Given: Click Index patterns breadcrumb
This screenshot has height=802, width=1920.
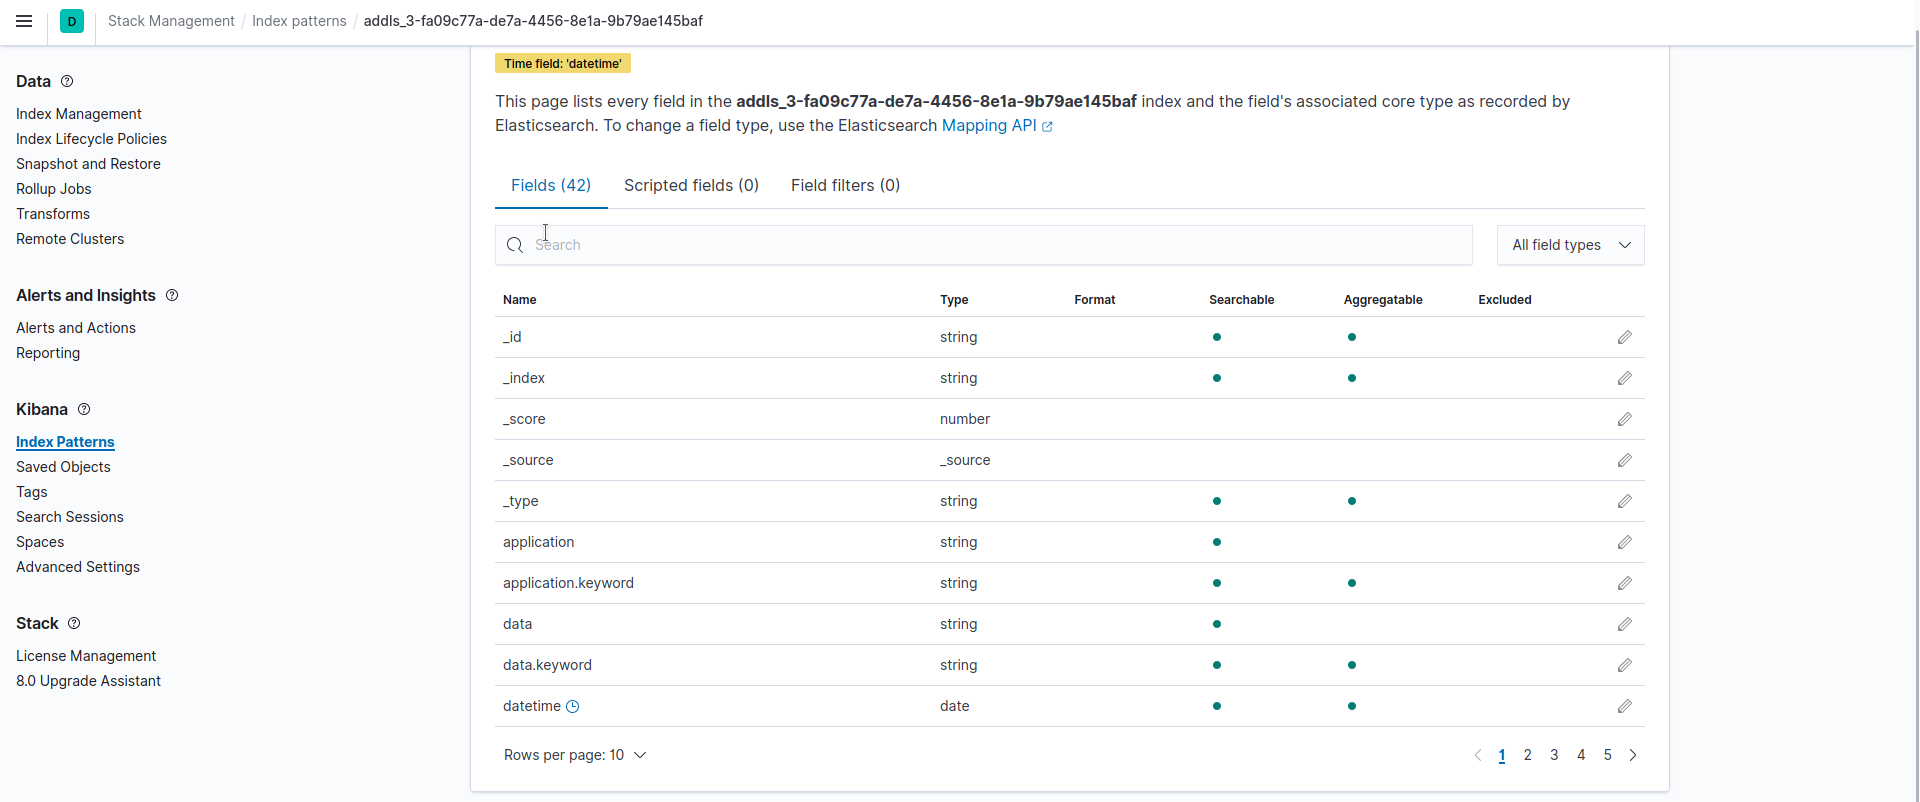Looking at the screenshot, I should point(299,21).
